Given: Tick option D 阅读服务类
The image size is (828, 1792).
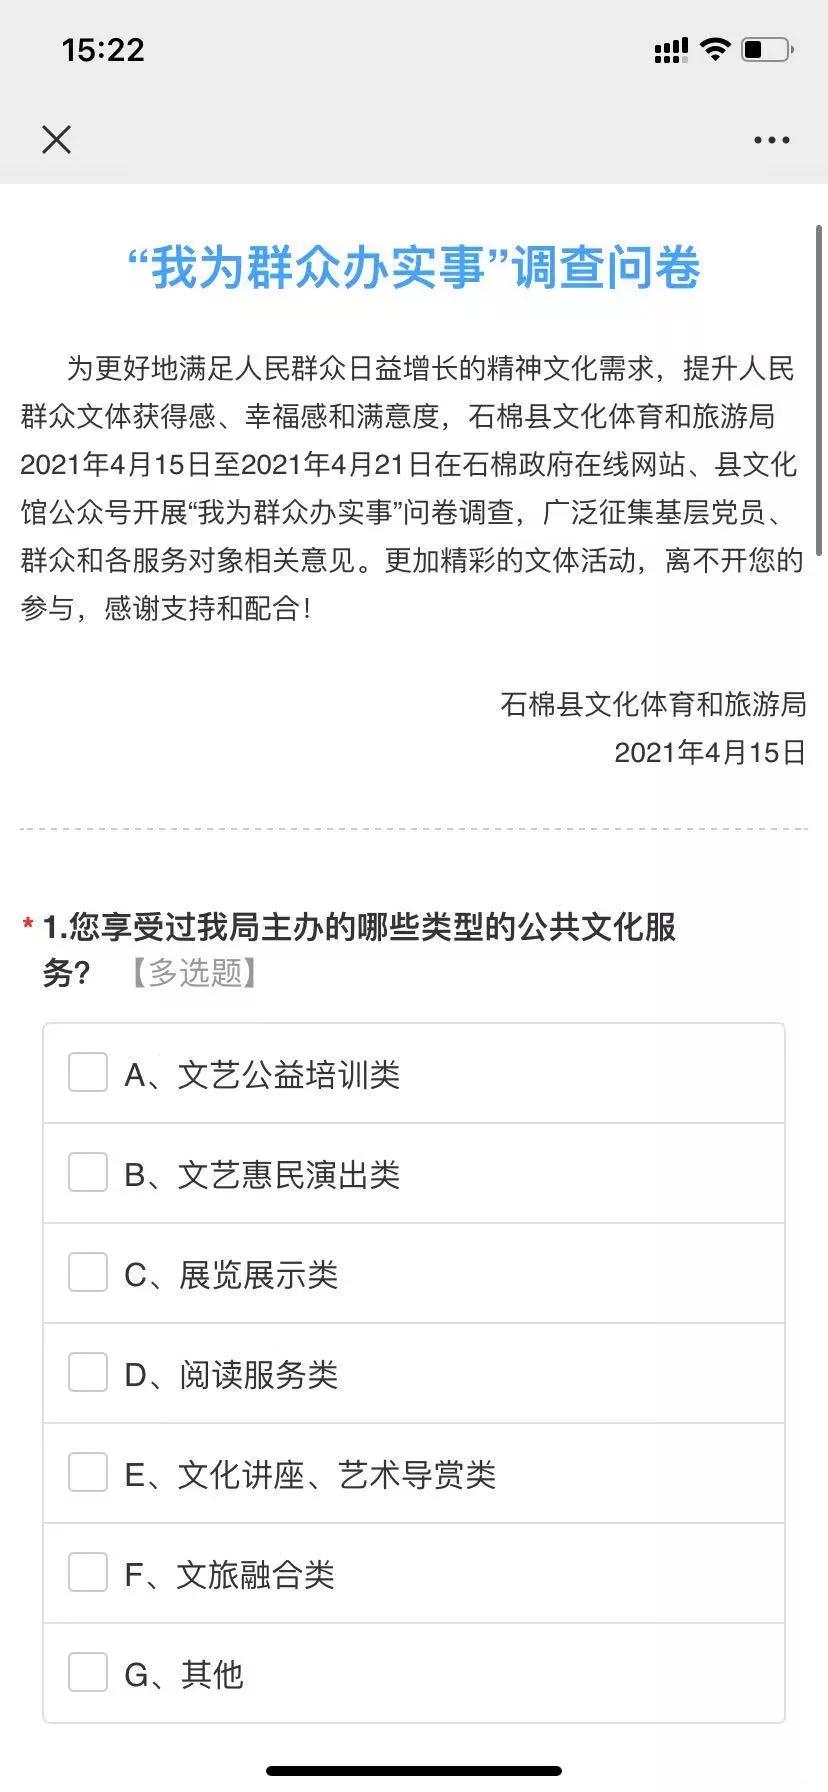Looking at the screenshot, I should [x=414, y=1373].
